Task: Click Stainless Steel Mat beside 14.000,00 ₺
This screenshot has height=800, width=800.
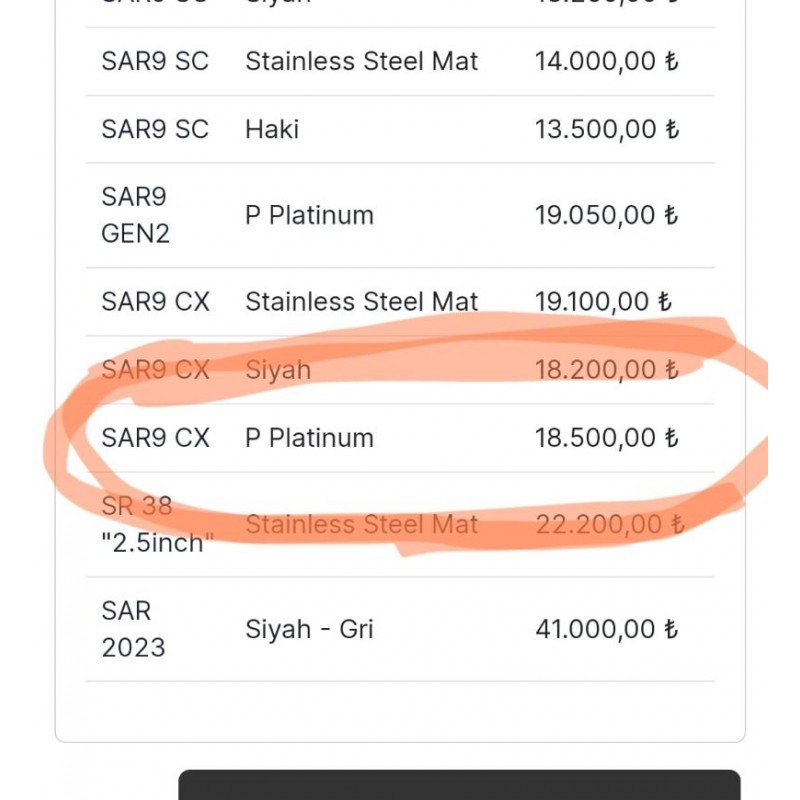Action: point(362,61)
